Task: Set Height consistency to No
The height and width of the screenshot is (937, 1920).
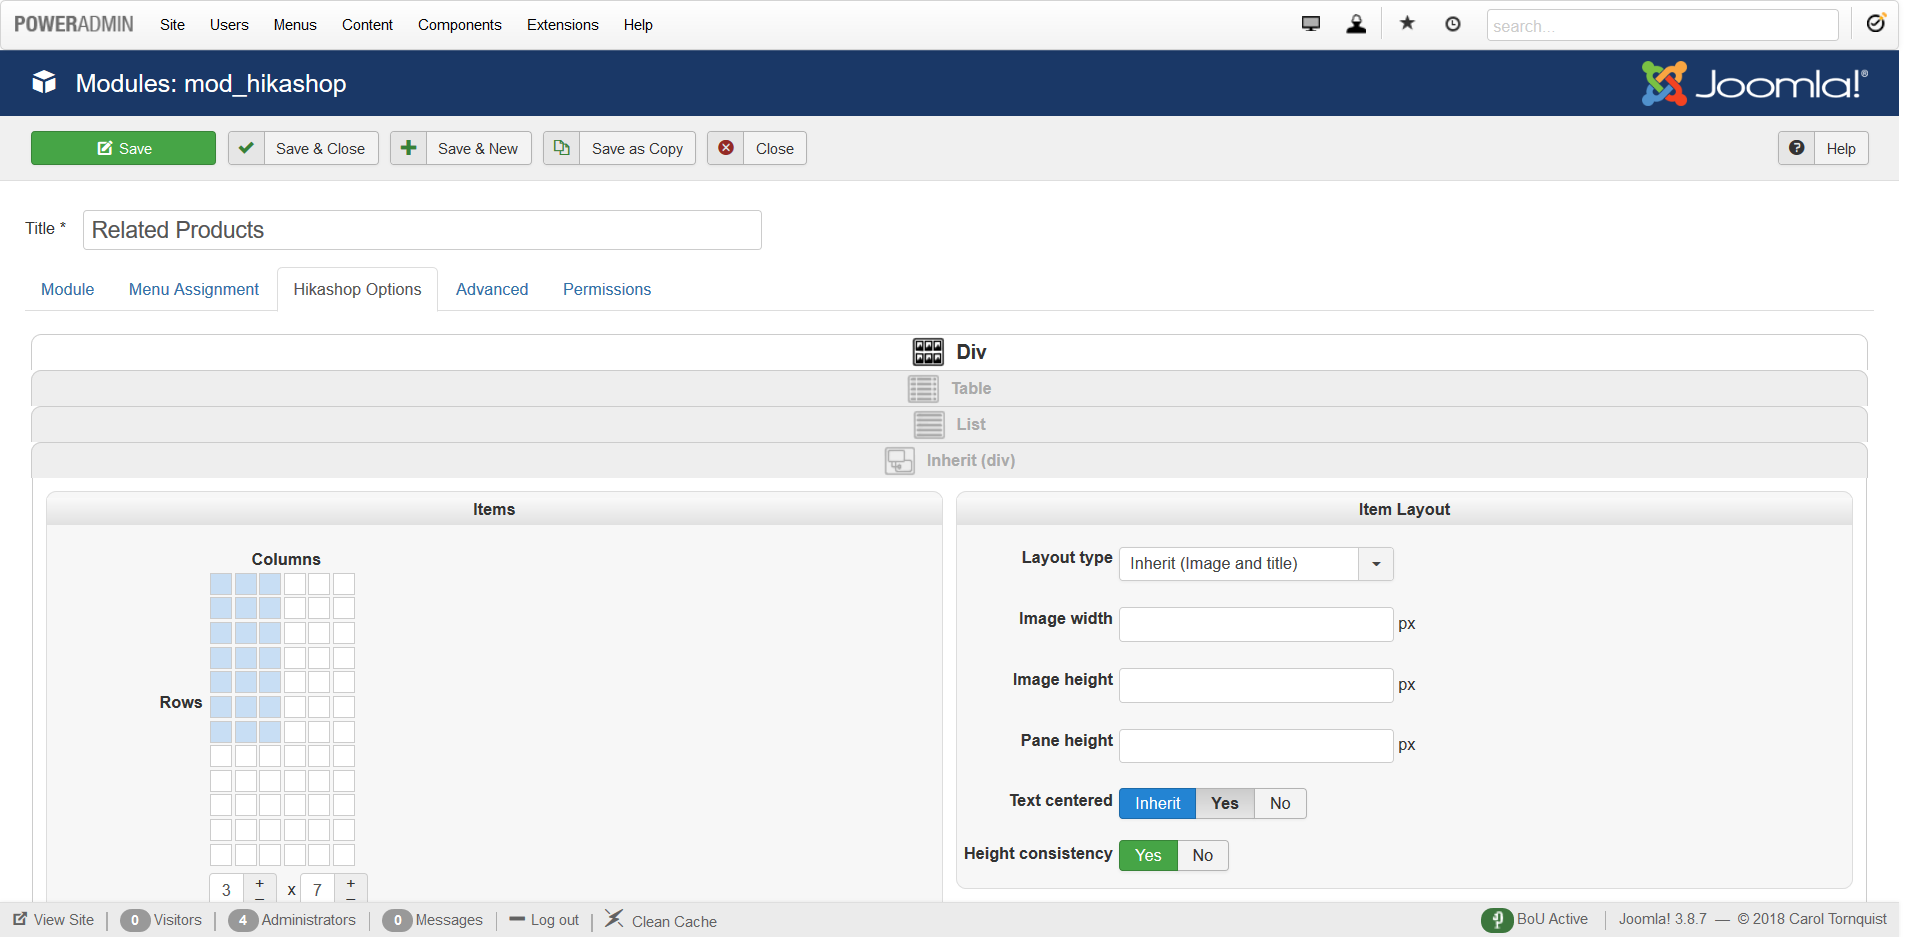Action: click(1202, 856)
